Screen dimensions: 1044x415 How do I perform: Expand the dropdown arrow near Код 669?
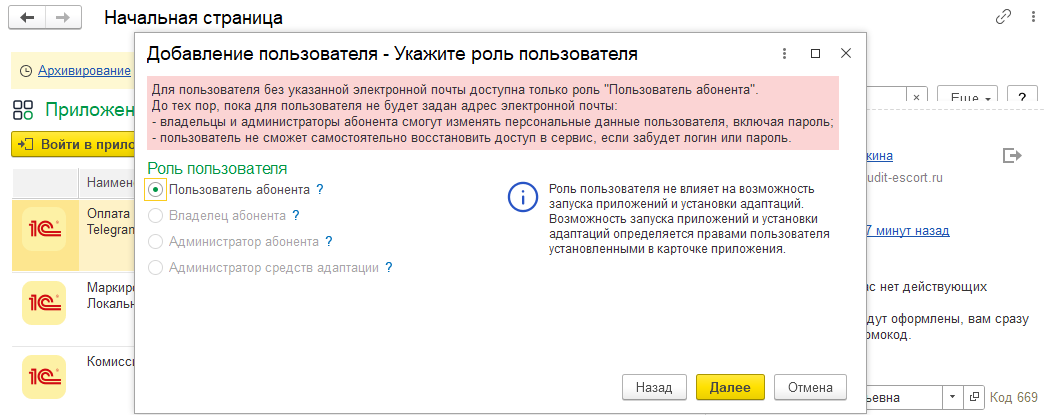point(950,397)
